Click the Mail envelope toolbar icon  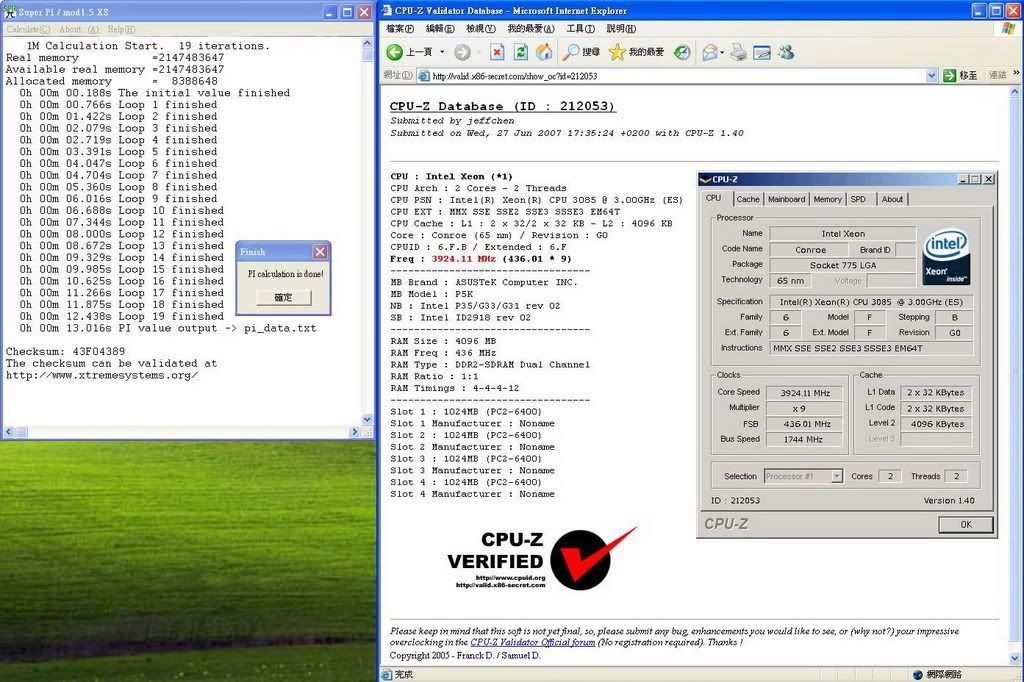click(x=710, y=52)
